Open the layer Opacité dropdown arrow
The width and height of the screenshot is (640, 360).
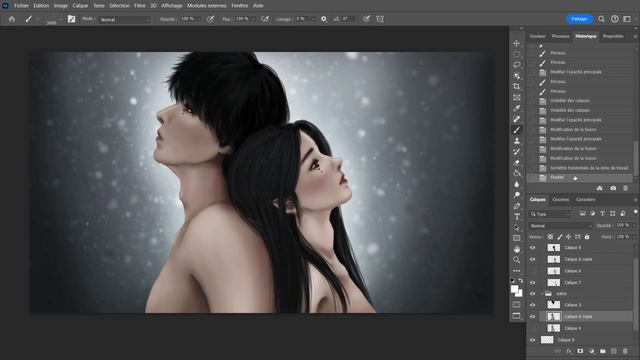click(x=634, y=225)
